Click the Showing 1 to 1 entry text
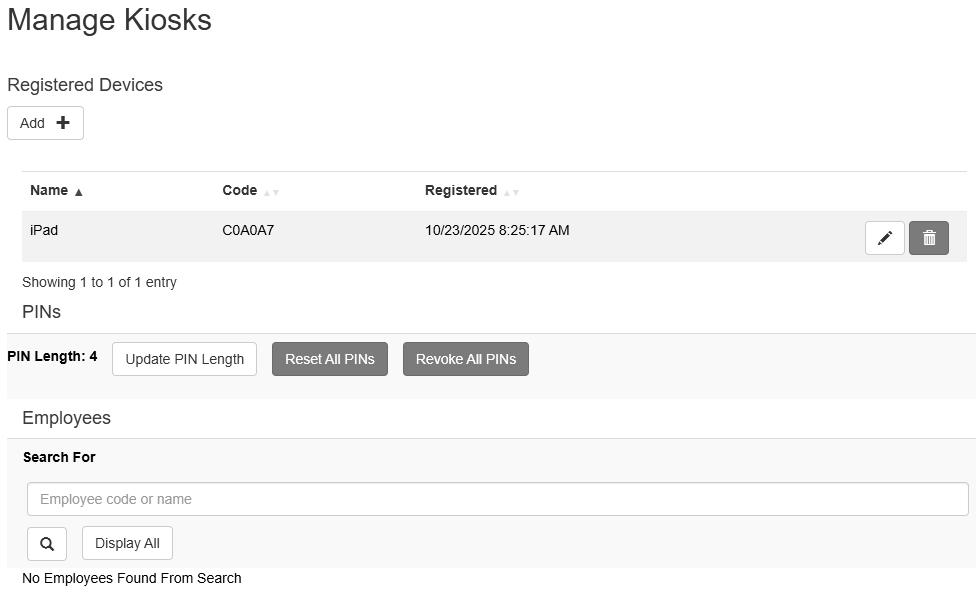This screenshot has width=976, height=596. point(99,282)
